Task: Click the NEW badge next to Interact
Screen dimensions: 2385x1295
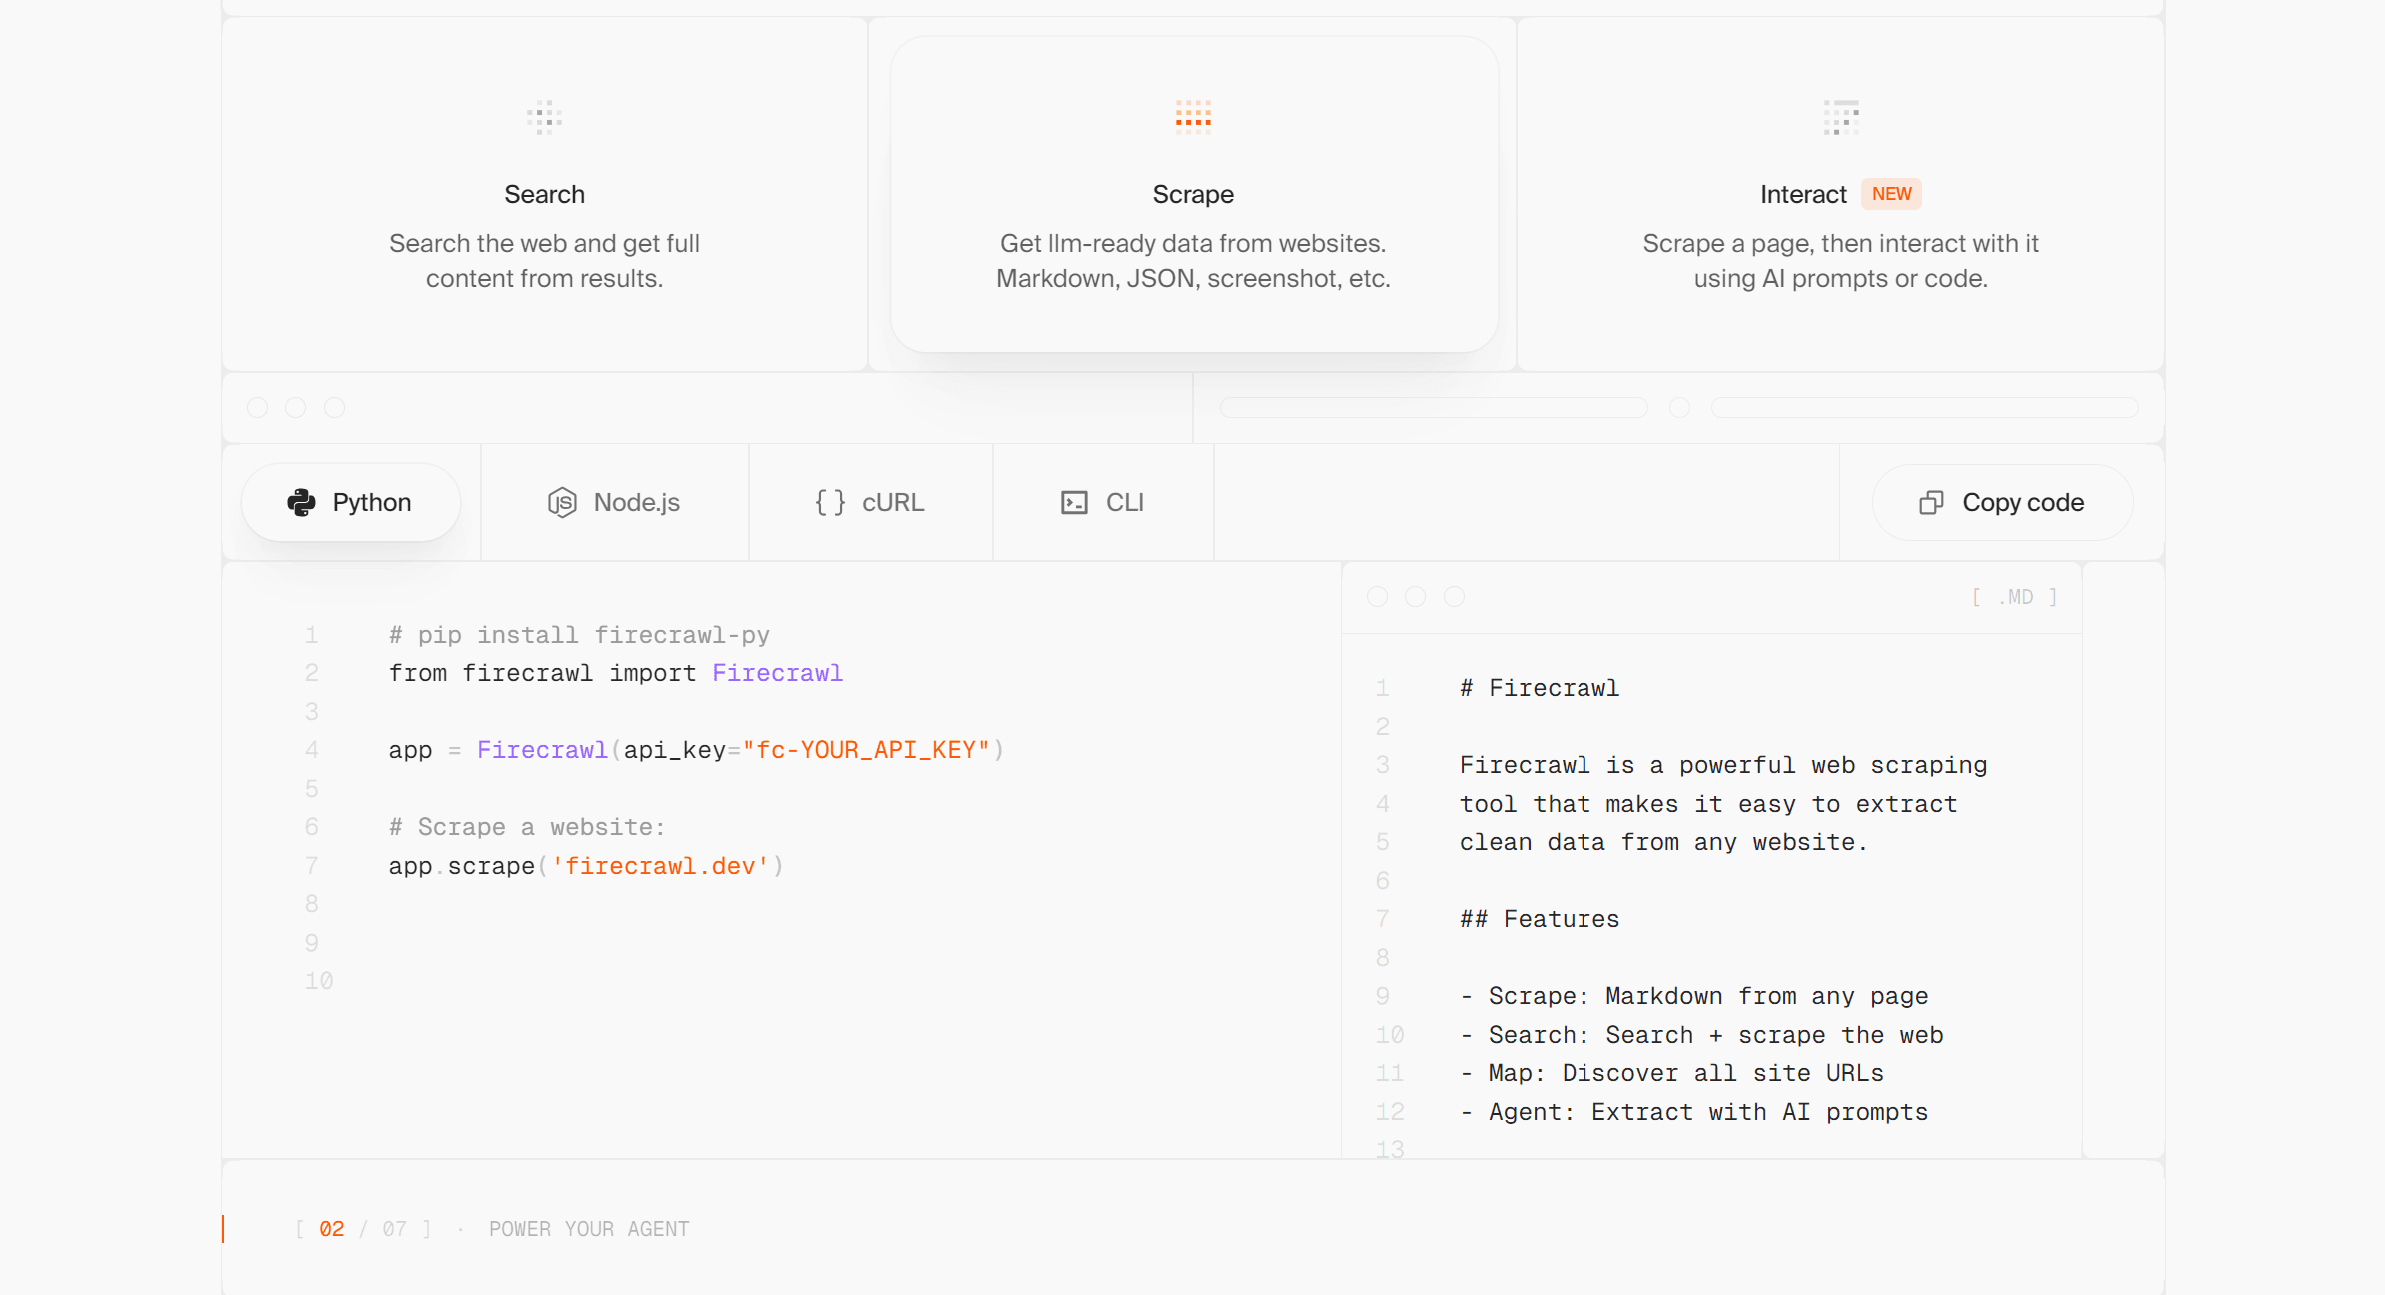Action: (x=1891, y=194)
